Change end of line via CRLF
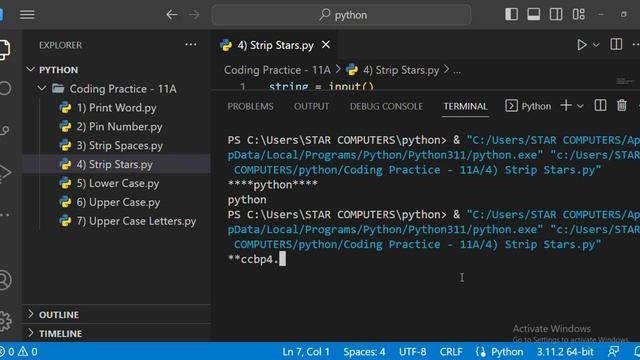Image resolution: width=640 pixels, height=360 pixels. point(451,351)
